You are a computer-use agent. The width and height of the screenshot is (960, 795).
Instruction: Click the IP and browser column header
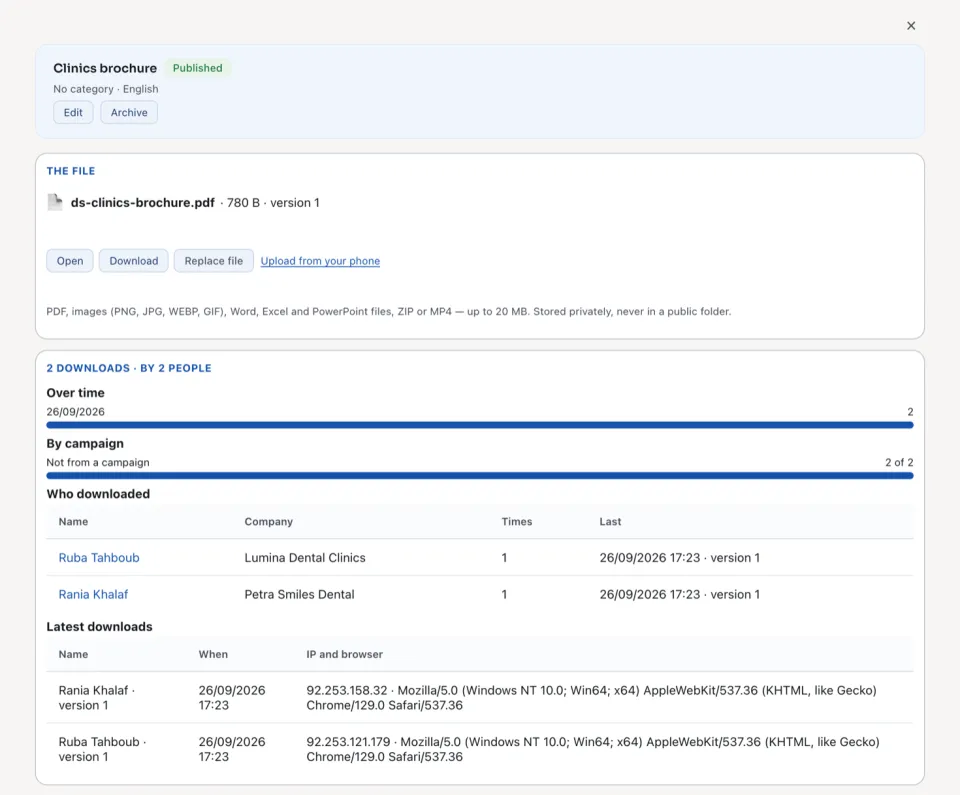pyautogui.click(x=345, y=655)
